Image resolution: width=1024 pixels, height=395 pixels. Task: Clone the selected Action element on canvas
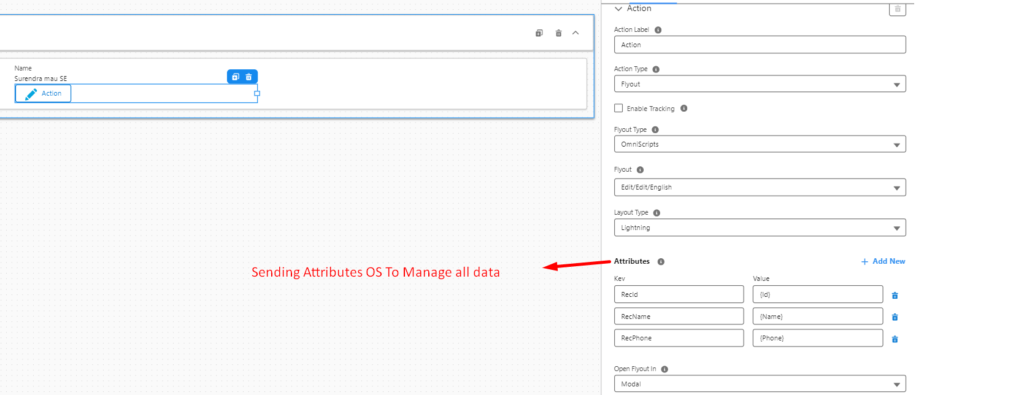coord(236,76)
